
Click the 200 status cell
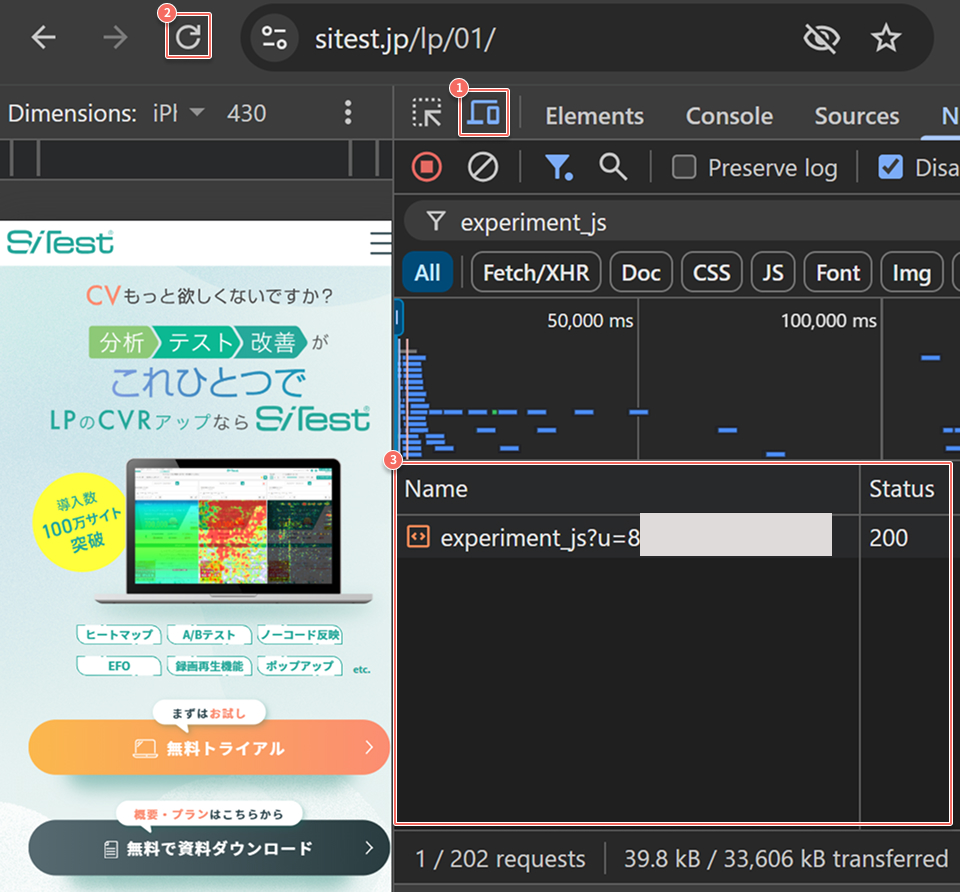coord(888,538)
